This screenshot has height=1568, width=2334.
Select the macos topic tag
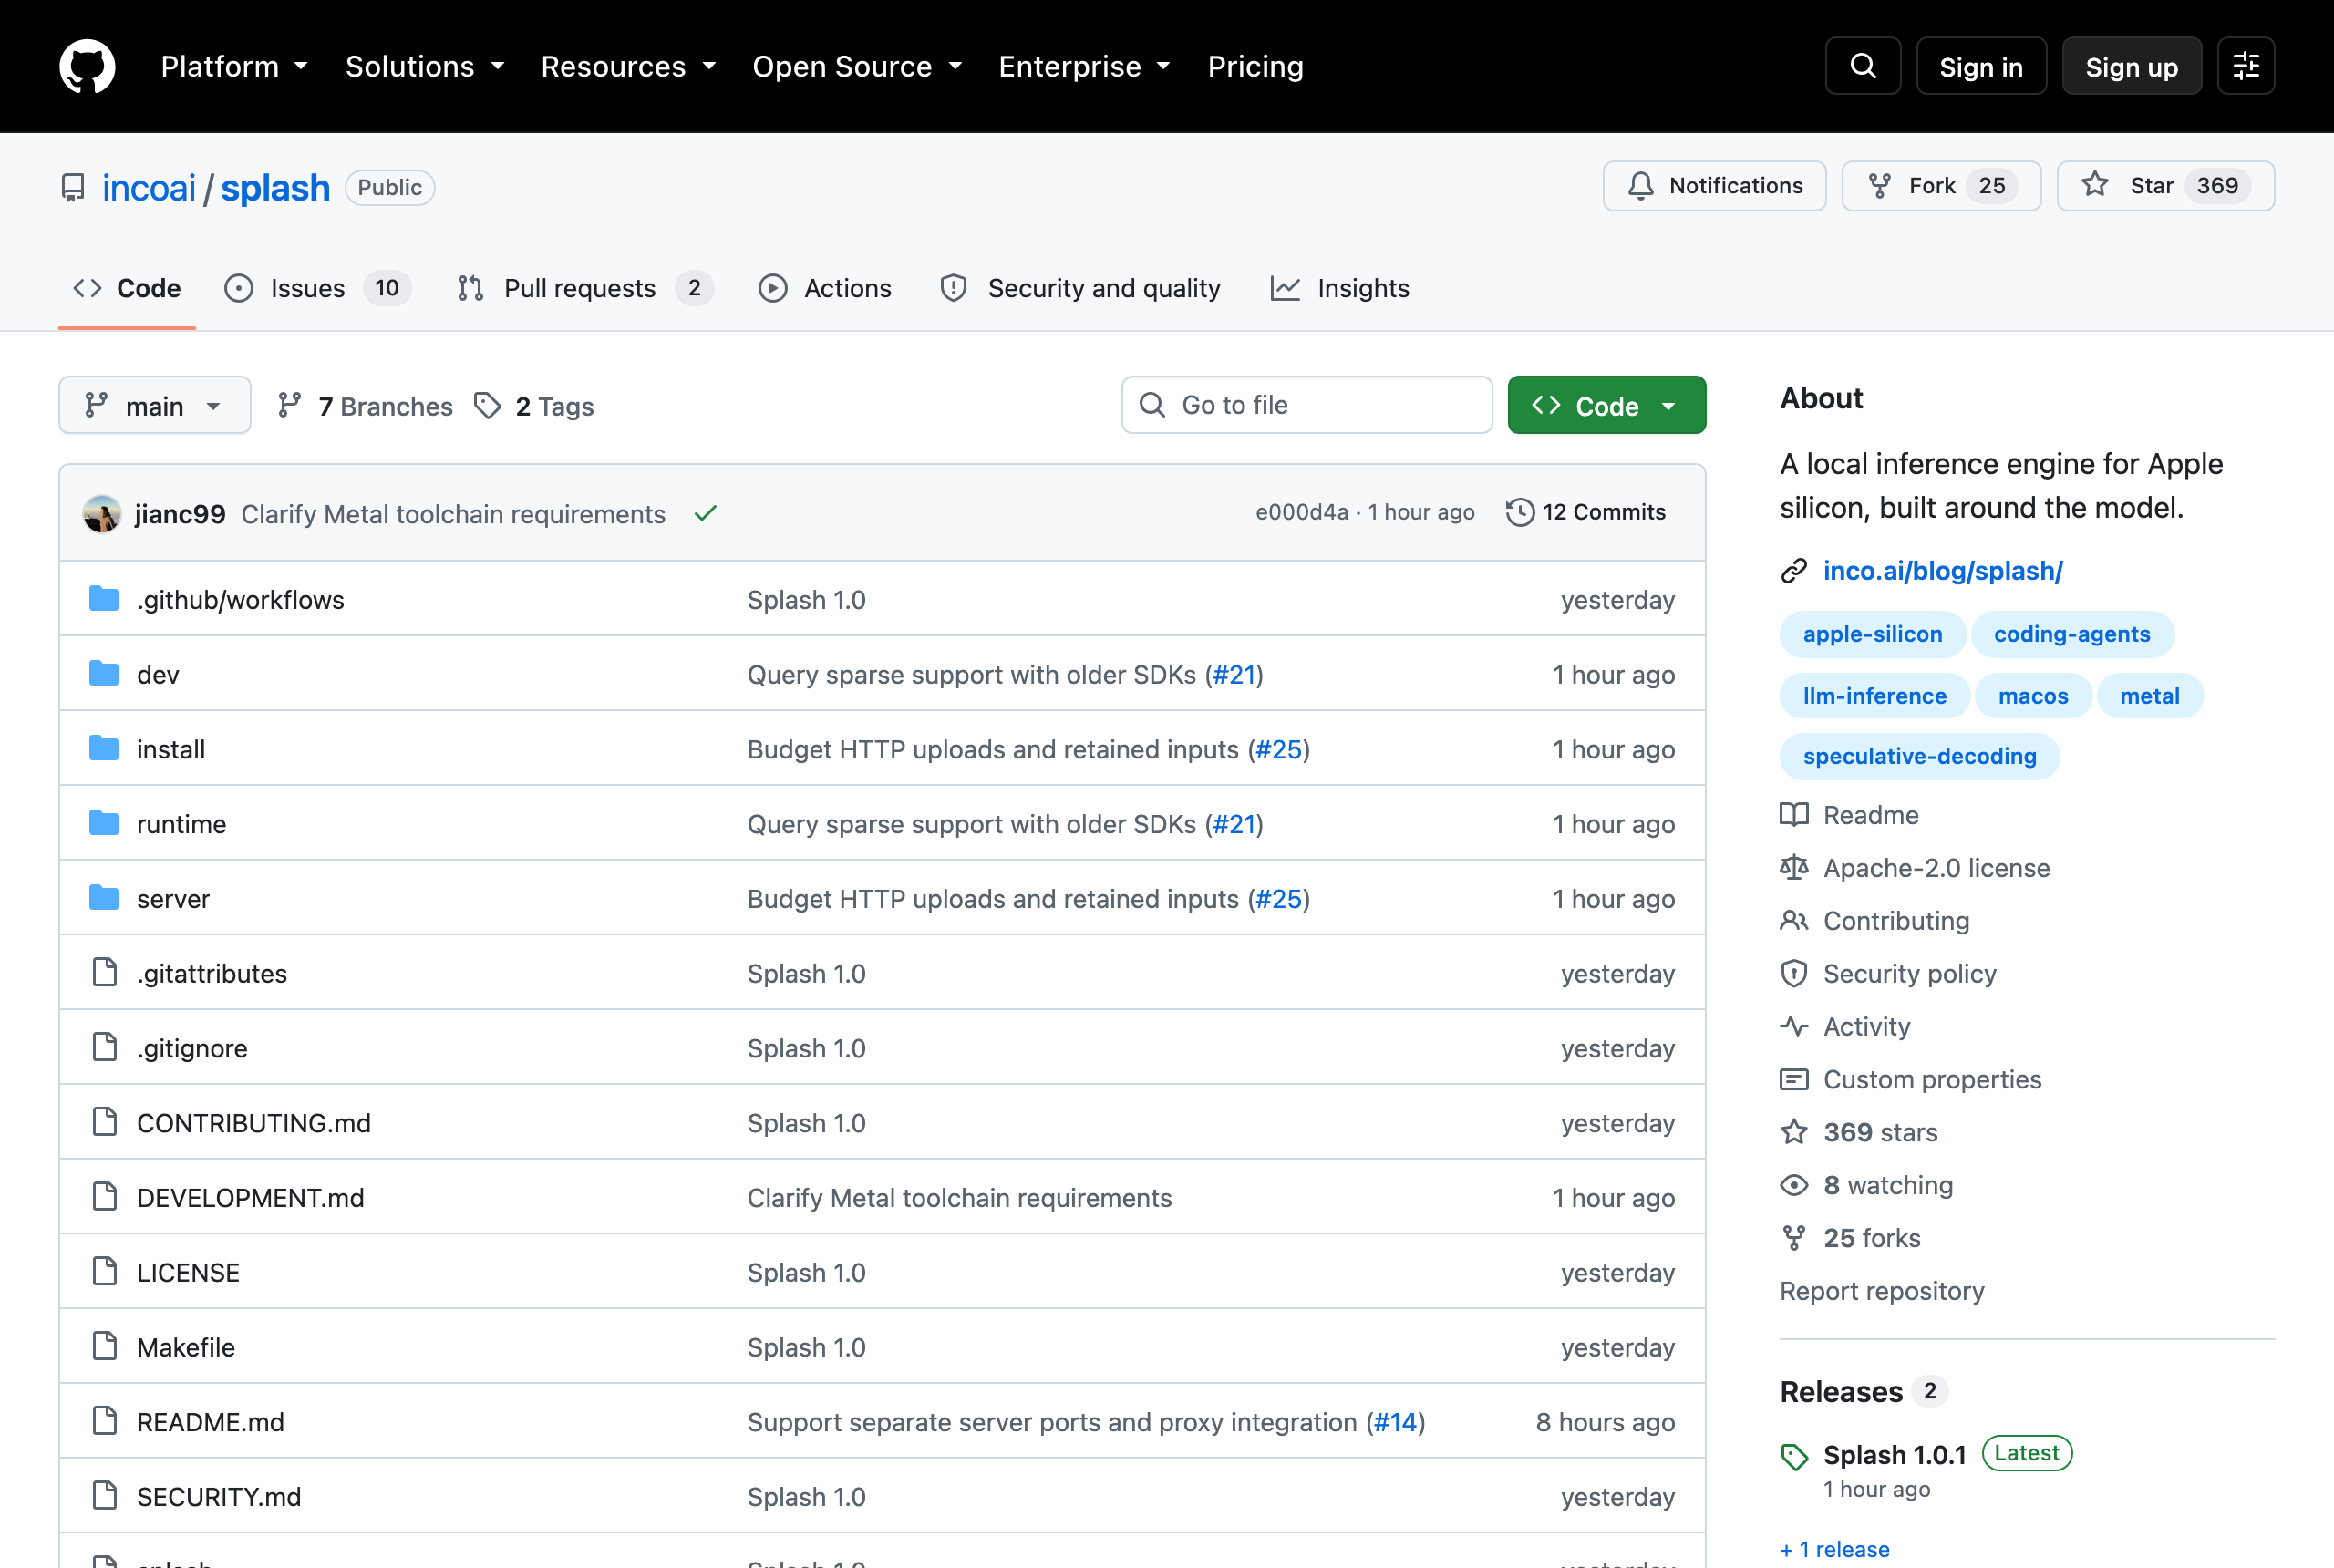[2033, 696]
